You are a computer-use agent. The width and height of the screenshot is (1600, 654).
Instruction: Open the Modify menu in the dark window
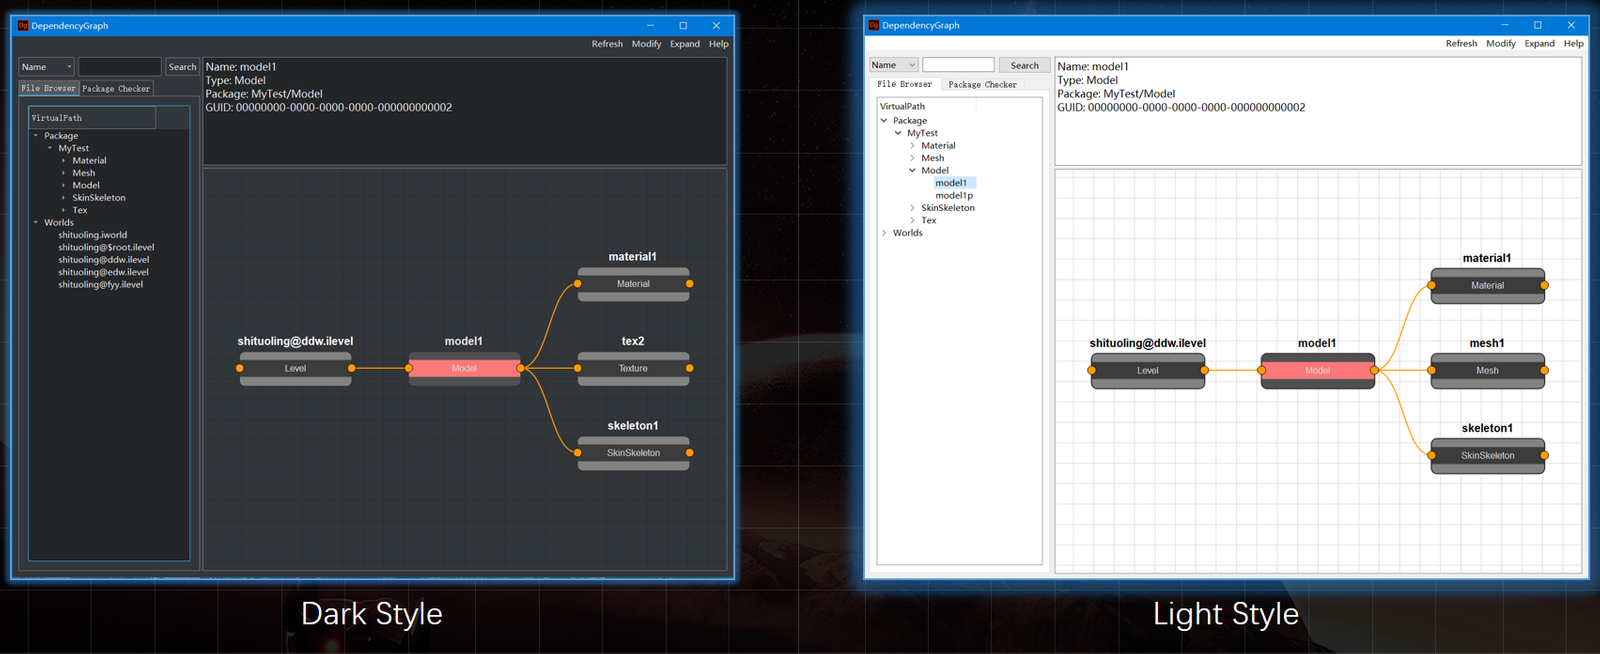point(646,44)
